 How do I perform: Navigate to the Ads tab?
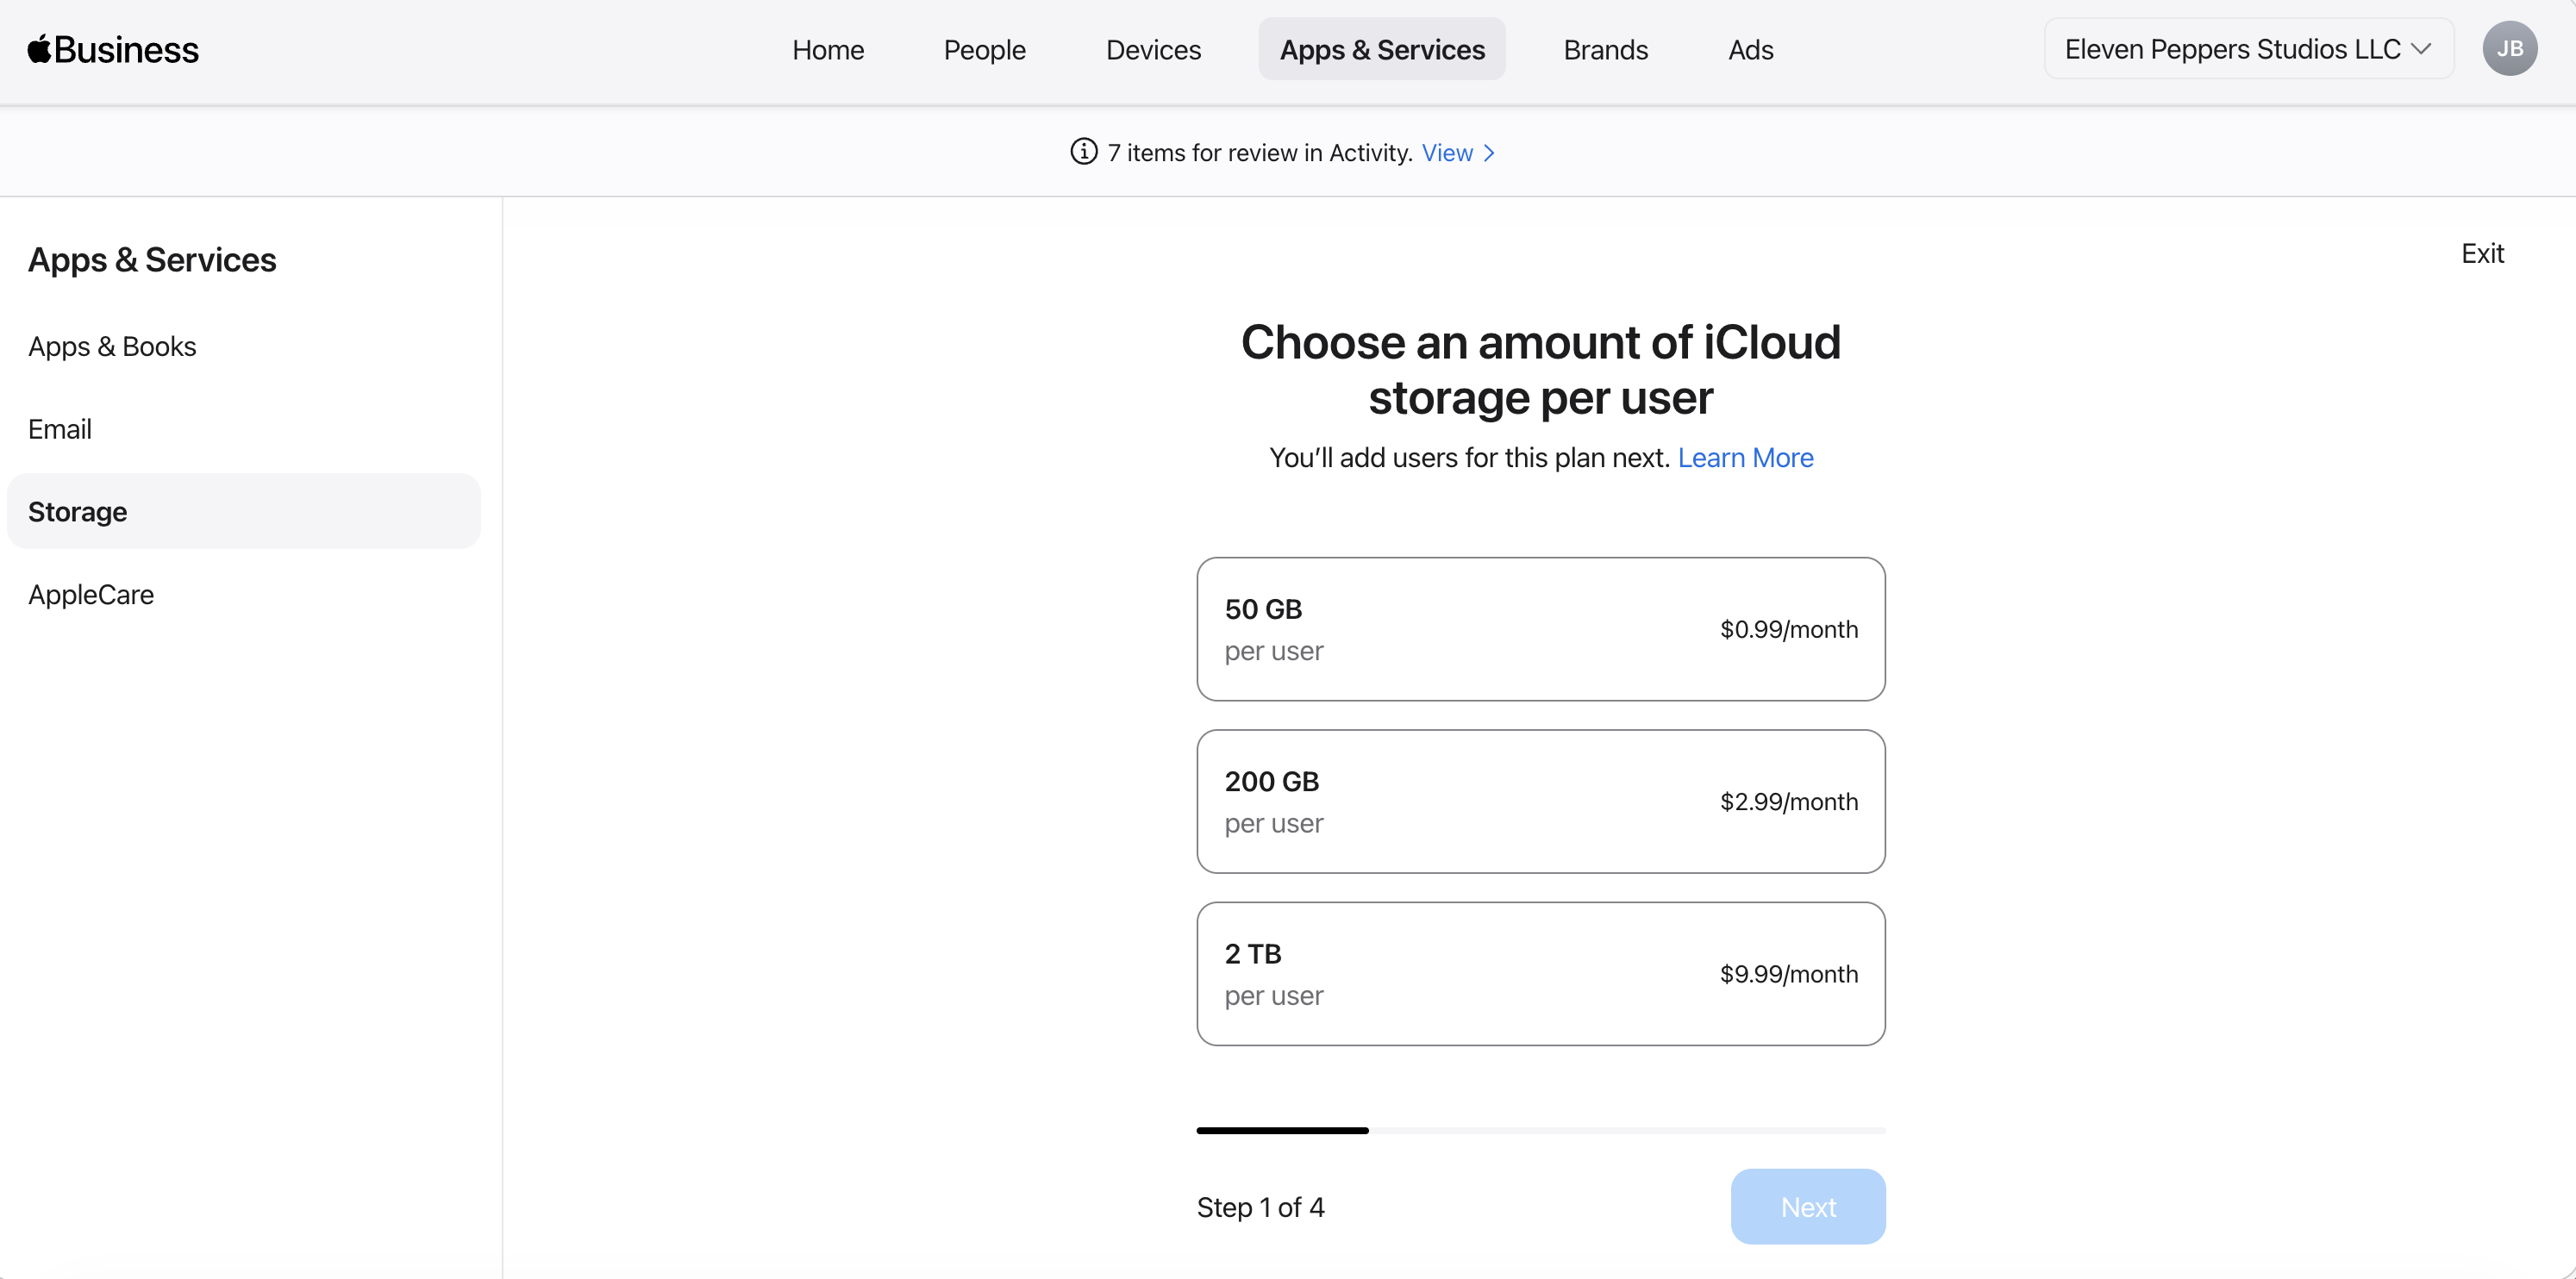[x=1750, y=49]
